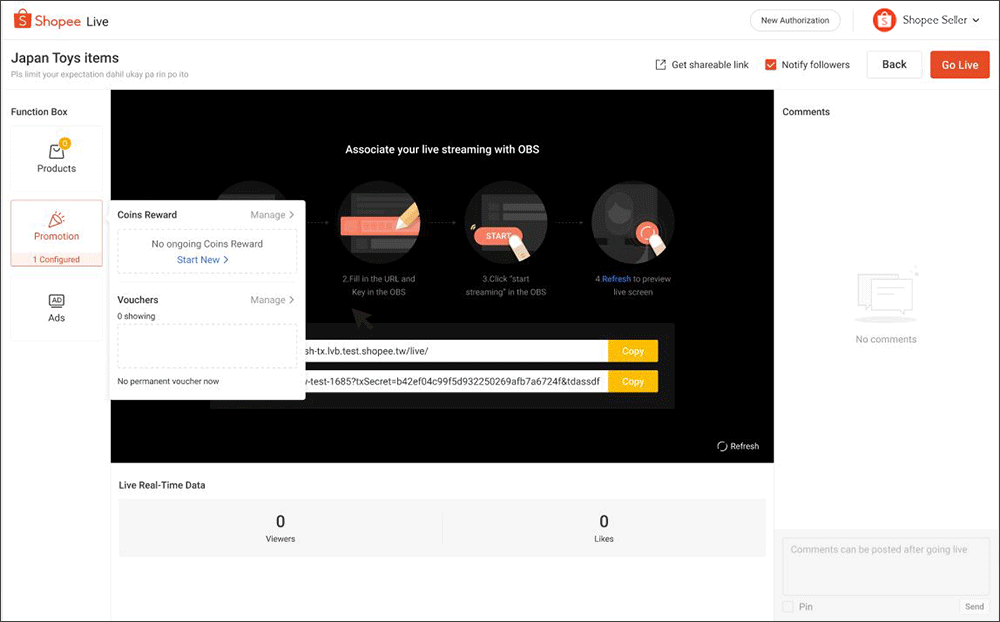Click the Shopee Seller avatar icon
This screenshot has width=1000, height=622.
pos(884,19)
